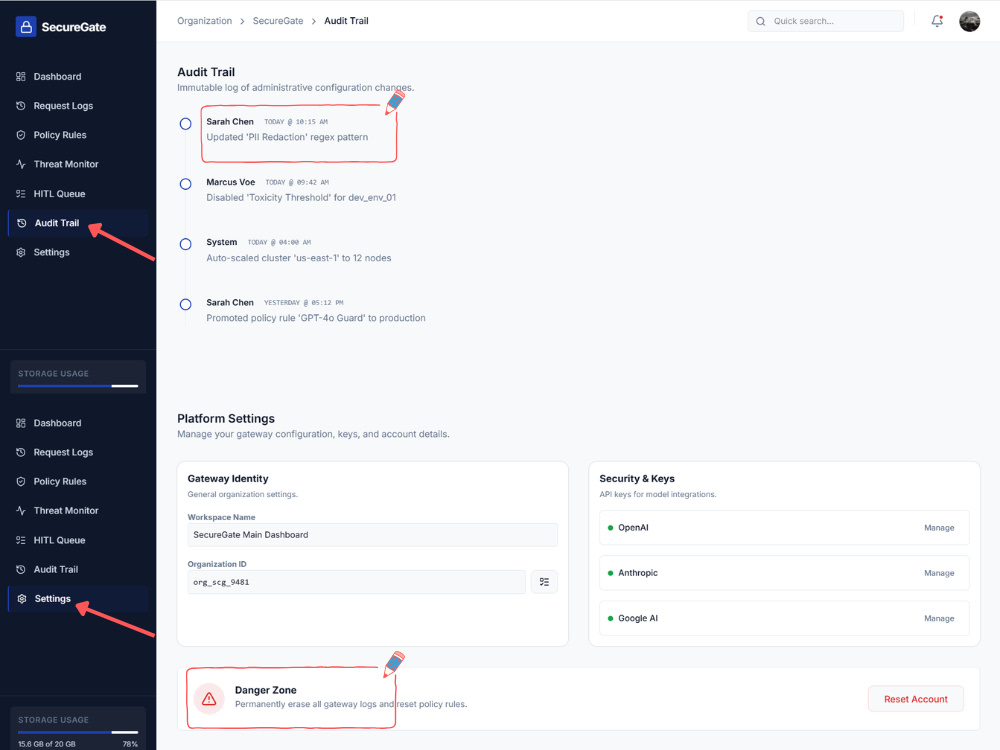
Task: Click the timeline marker for the System entry
Action: point(186,244)
